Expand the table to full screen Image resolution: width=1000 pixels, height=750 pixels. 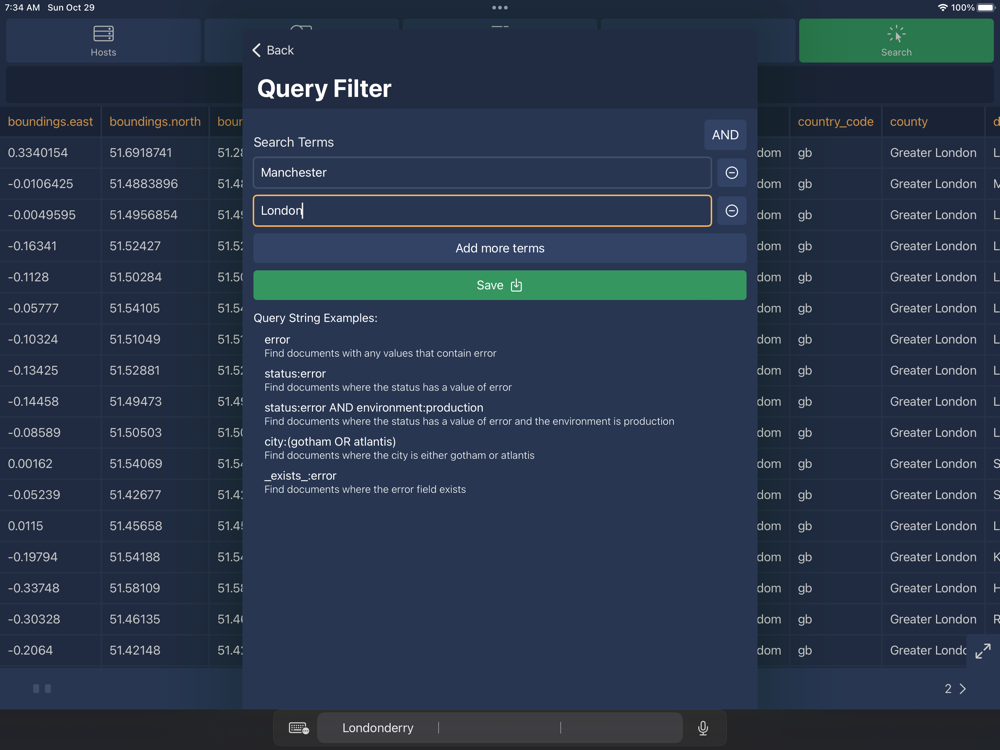pyautogui.click(x=983, y=651)
